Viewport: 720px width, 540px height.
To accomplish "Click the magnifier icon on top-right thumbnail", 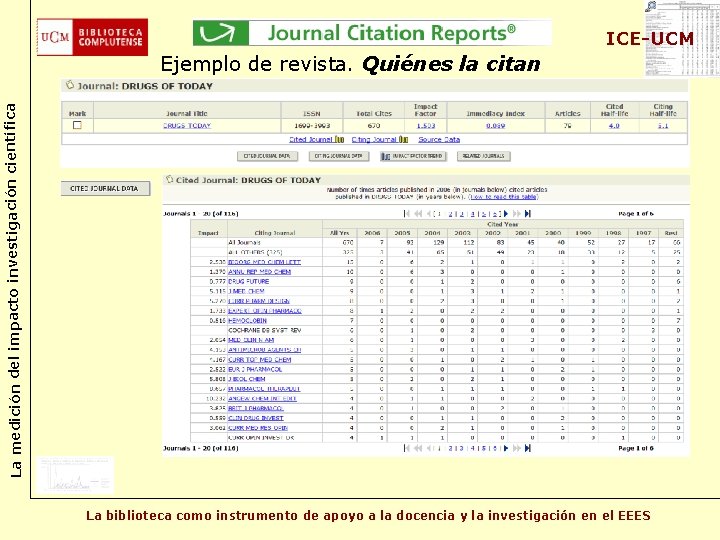I will pyautogui.click(x=651, y=6).
